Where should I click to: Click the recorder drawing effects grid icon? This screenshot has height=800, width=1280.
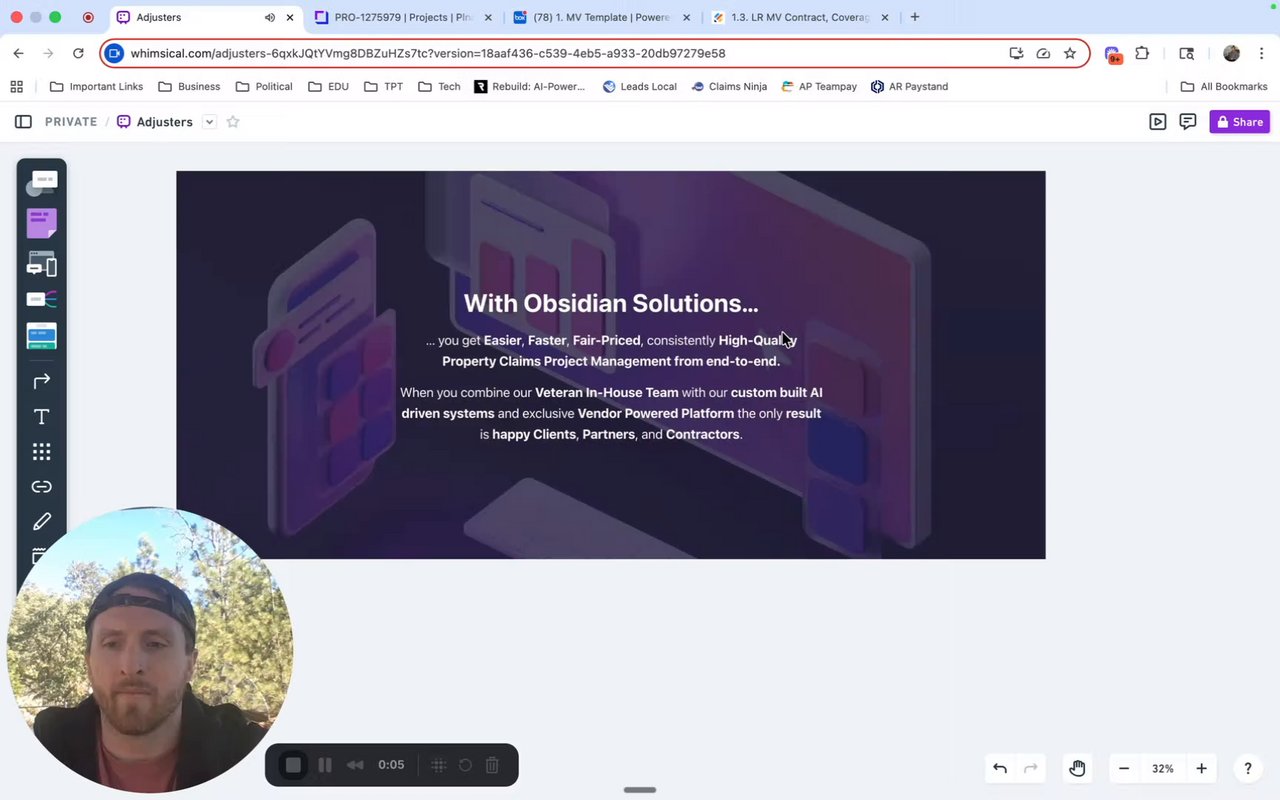(x=438, y=765)
